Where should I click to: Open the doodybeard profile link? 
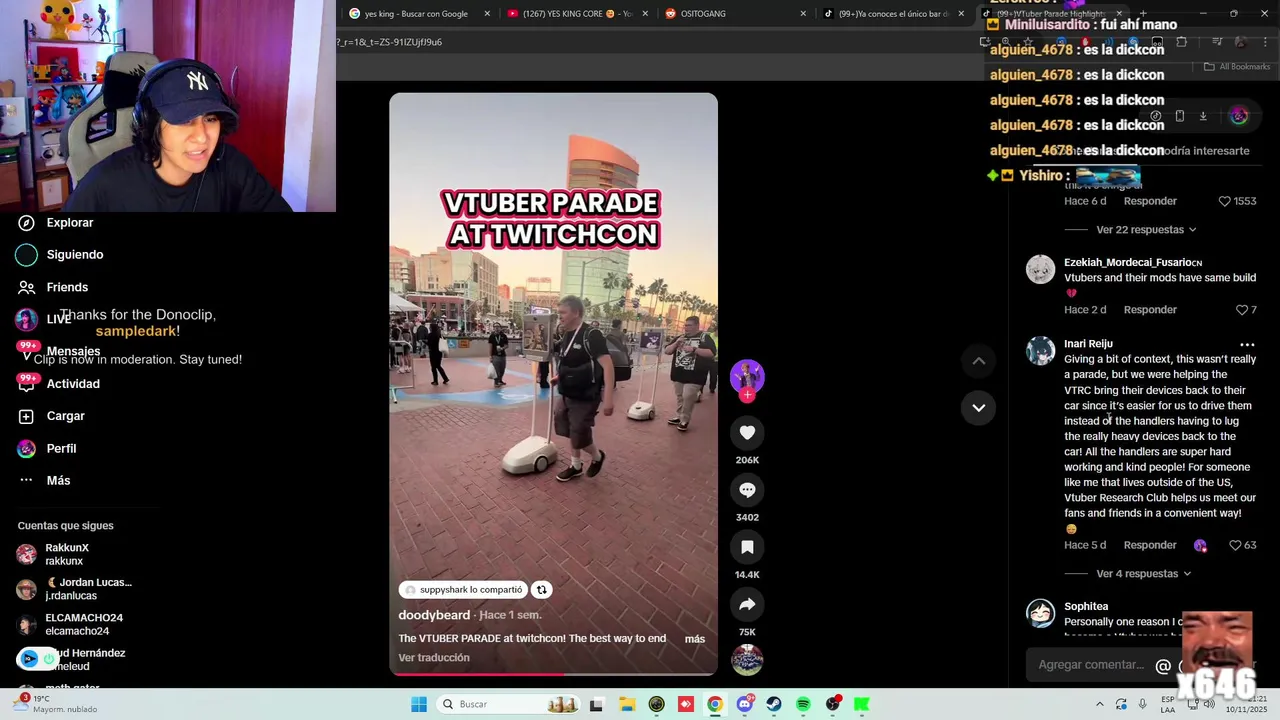(x=434, y=615)
